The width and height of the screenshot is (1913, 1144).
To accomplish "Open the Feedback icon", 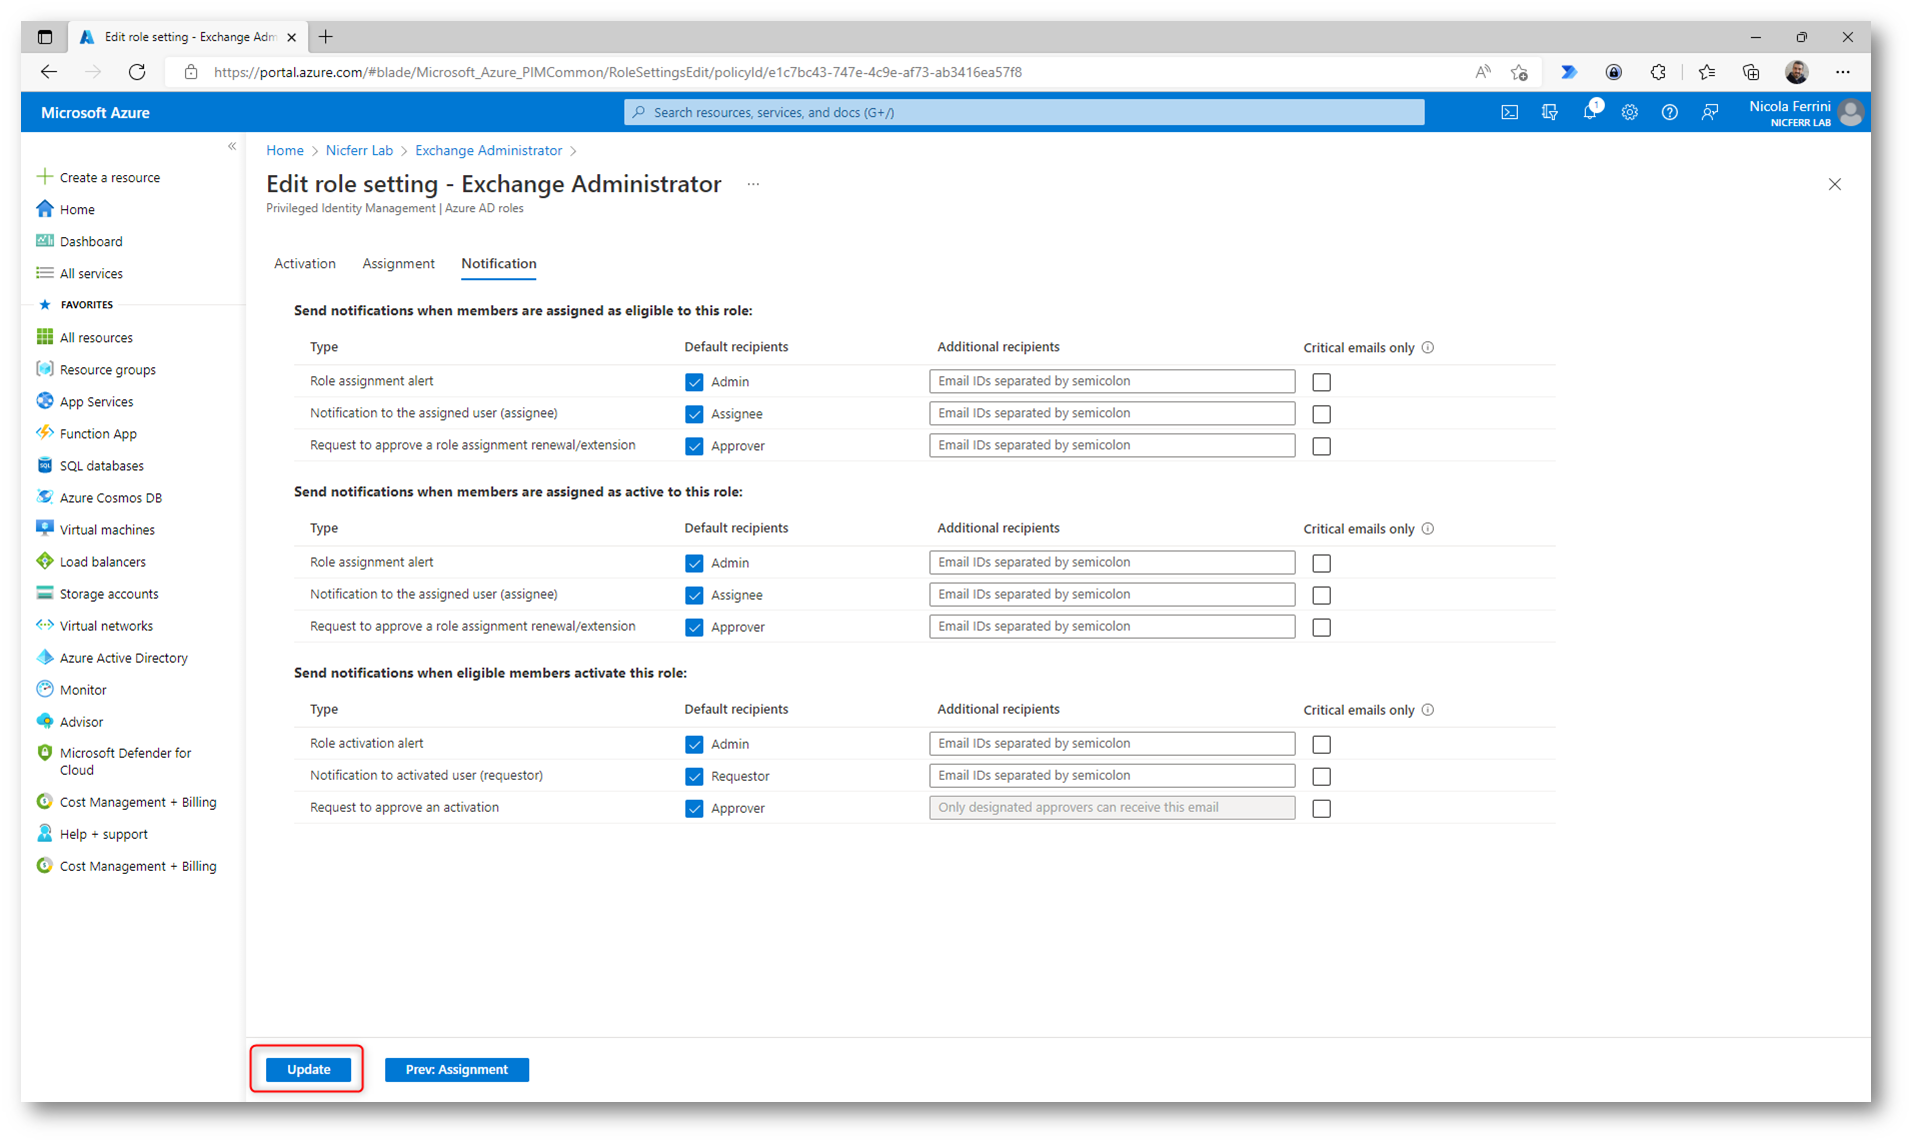I will click(x=1709, y=112).
